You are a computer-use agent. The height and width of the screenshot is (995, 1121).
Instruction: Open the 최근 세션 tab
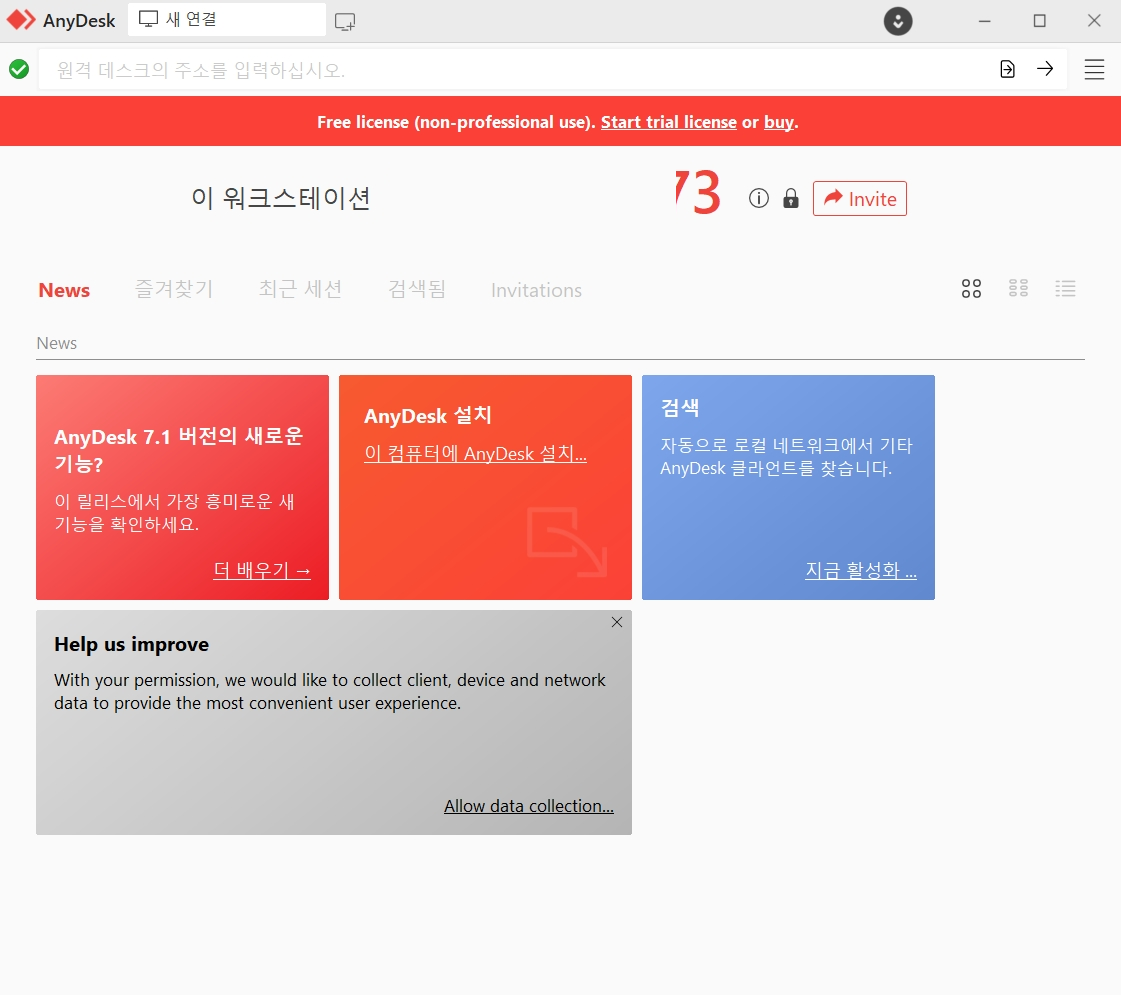[300, 289]
